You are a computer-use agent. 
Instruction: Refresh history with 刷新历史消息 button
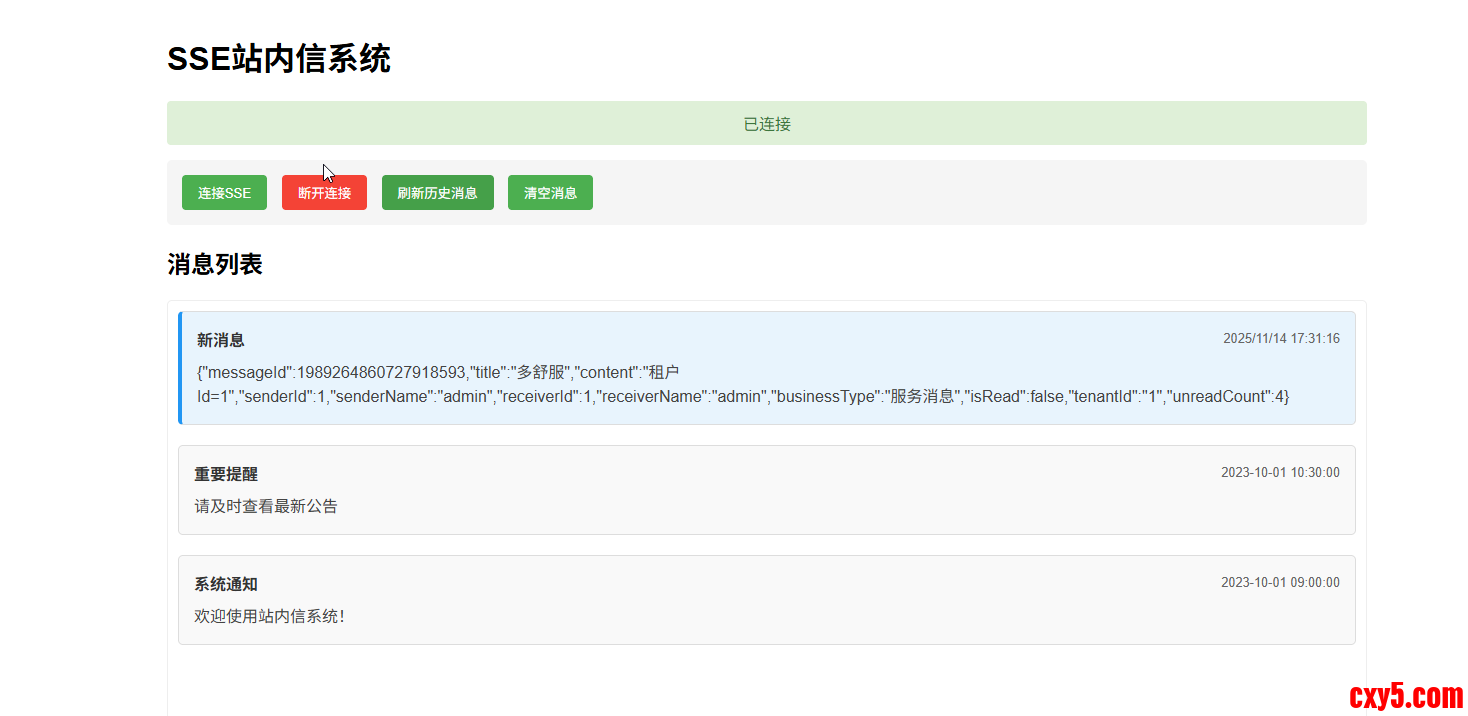coord(437,193)
